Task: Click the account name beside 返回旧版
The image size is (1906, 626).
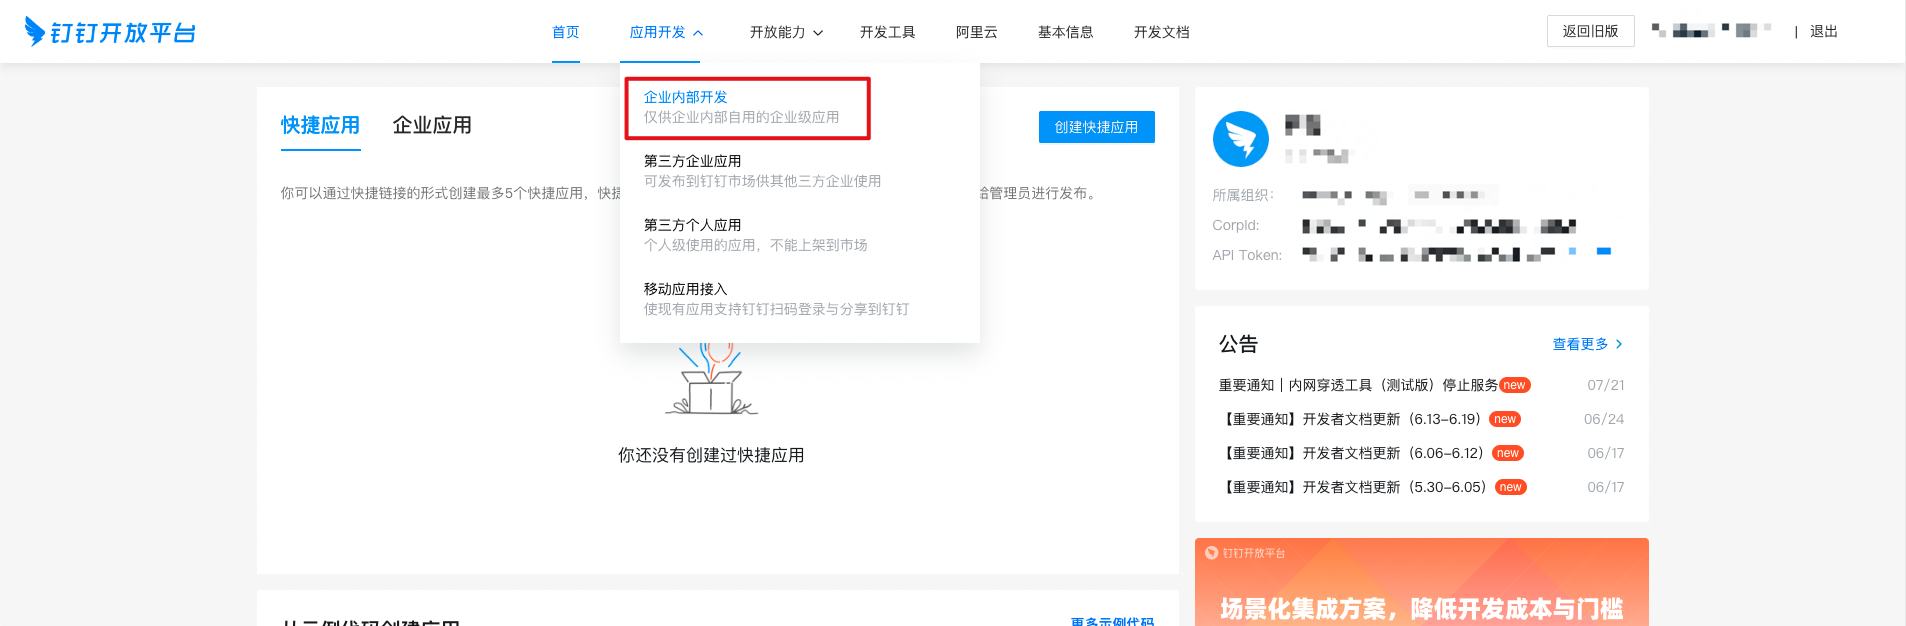Action: pyautogui.click(x=1711, y=31)
